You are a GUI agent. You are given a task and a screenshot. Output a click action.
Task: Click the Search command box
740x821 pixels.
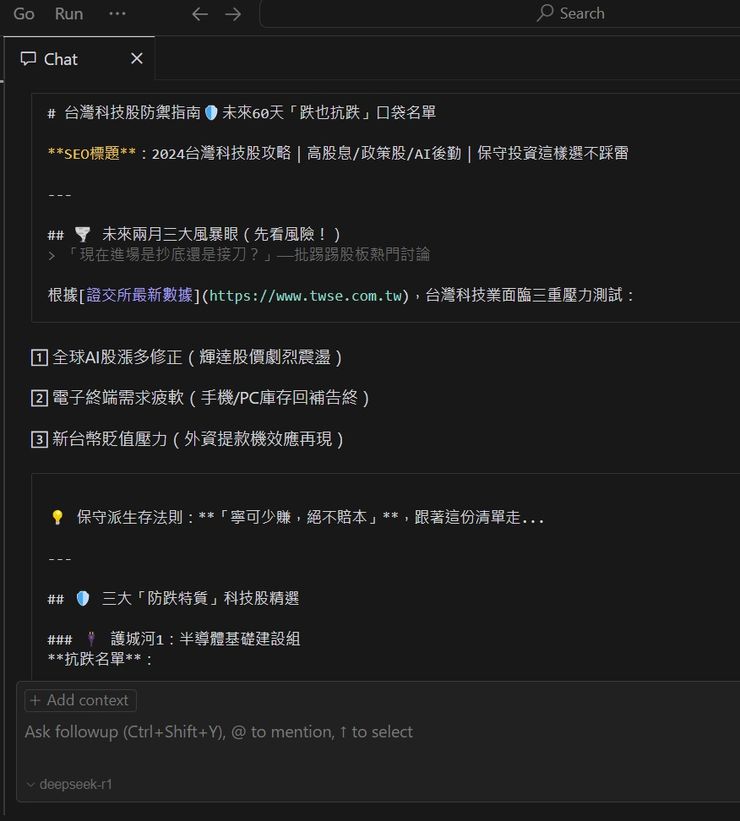point(500,14)
